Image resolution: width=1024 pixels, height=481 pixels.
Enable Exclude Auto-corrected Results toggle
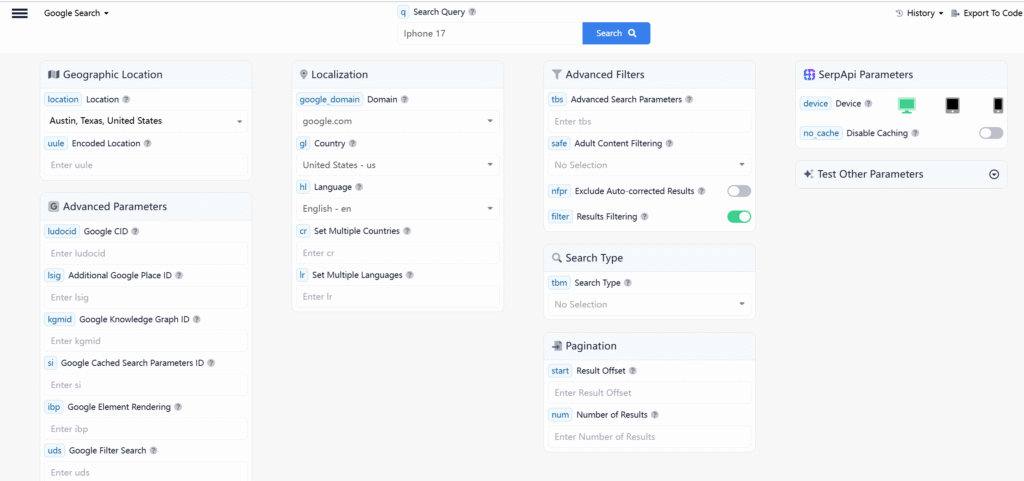[x=738, y=191]
